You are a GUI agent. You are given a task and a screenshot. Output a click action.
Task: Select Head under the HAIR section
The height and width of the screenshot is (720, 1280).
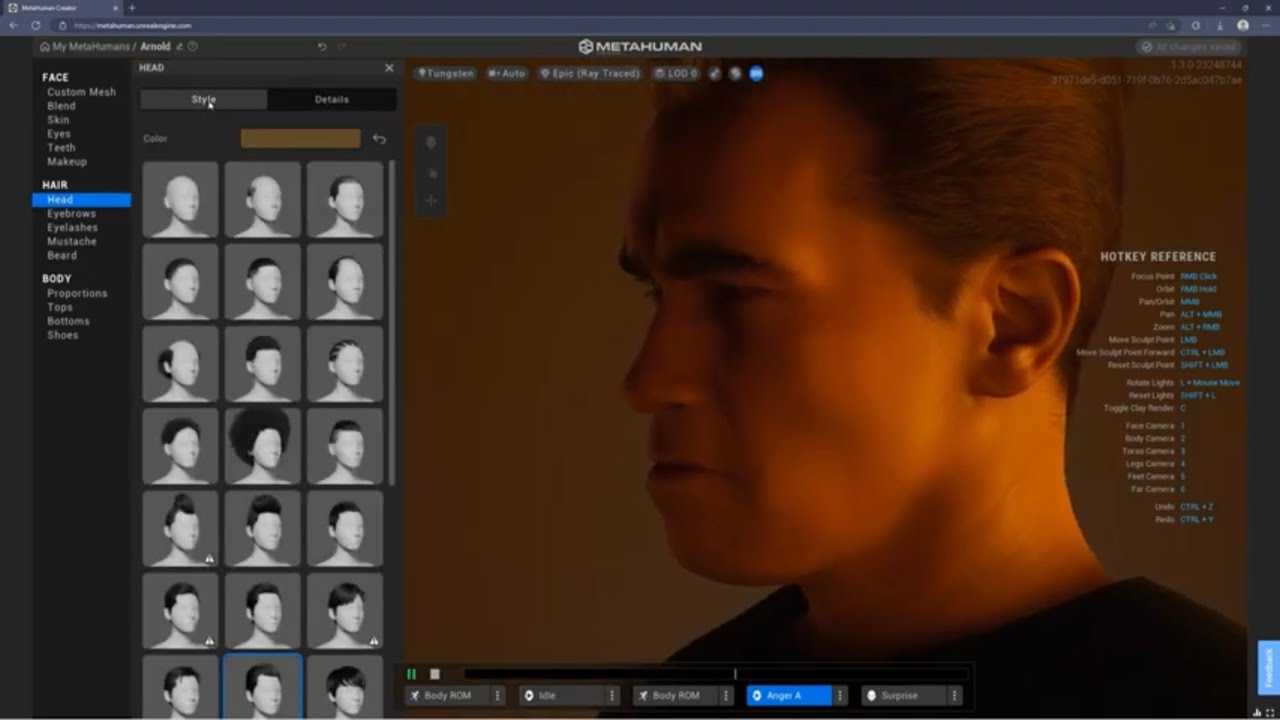click(x=81, y=200)
